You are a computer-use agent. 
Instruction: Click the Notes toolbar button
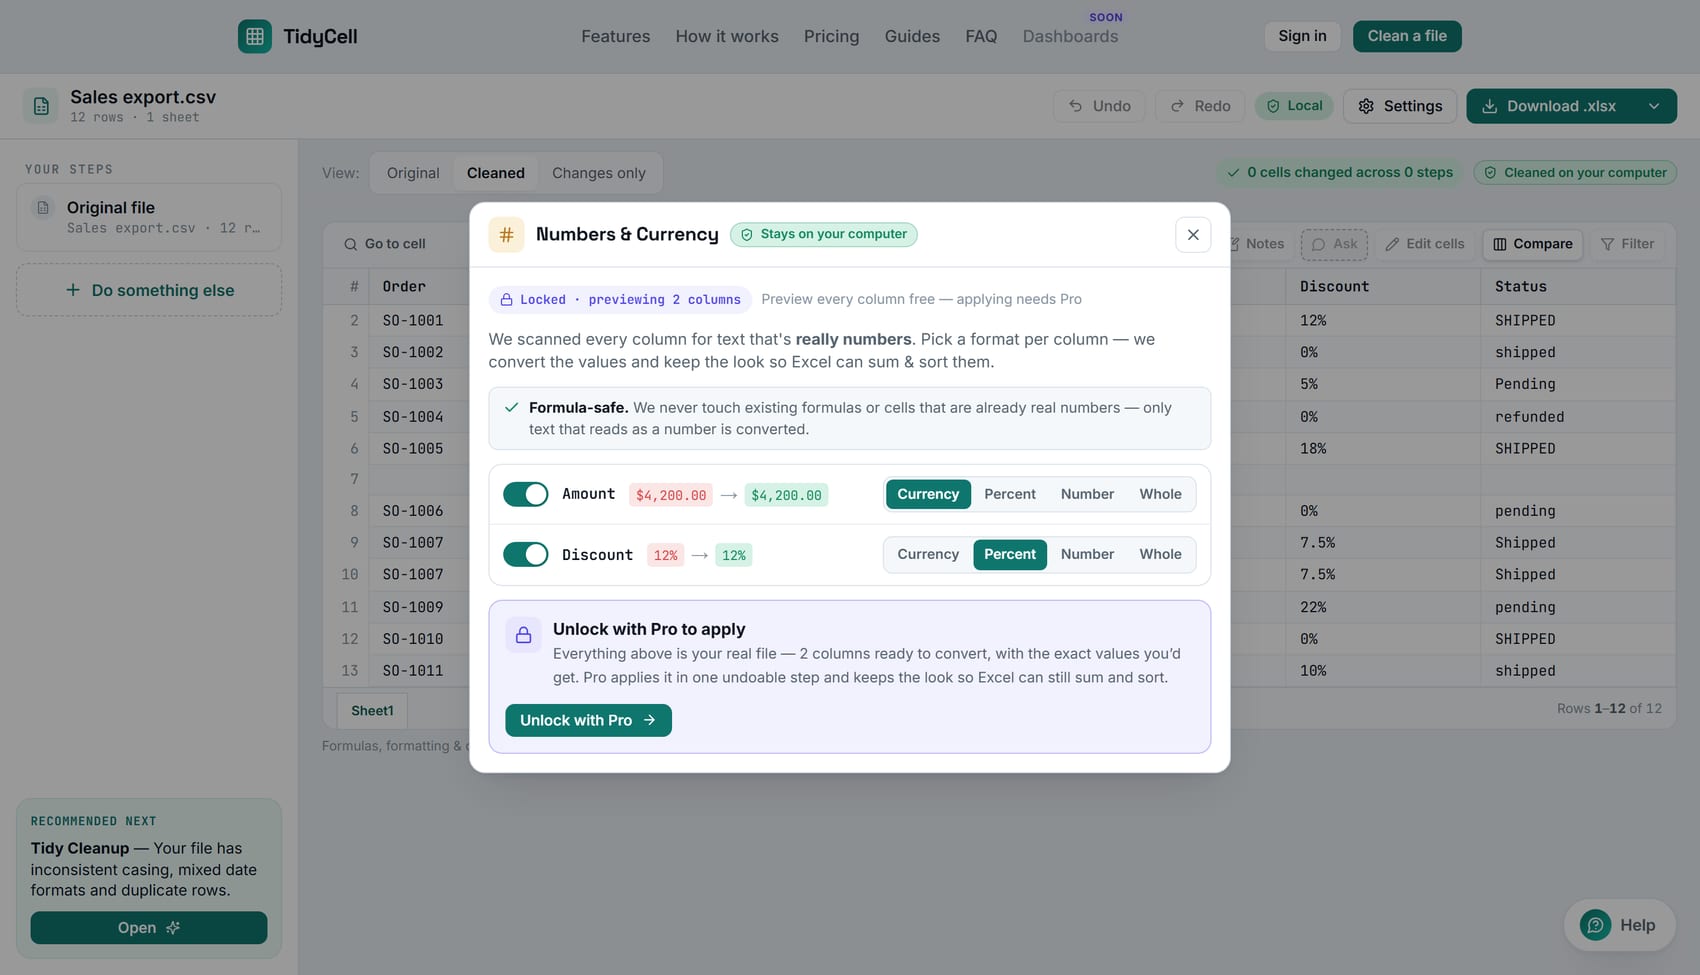point(1258,244)
